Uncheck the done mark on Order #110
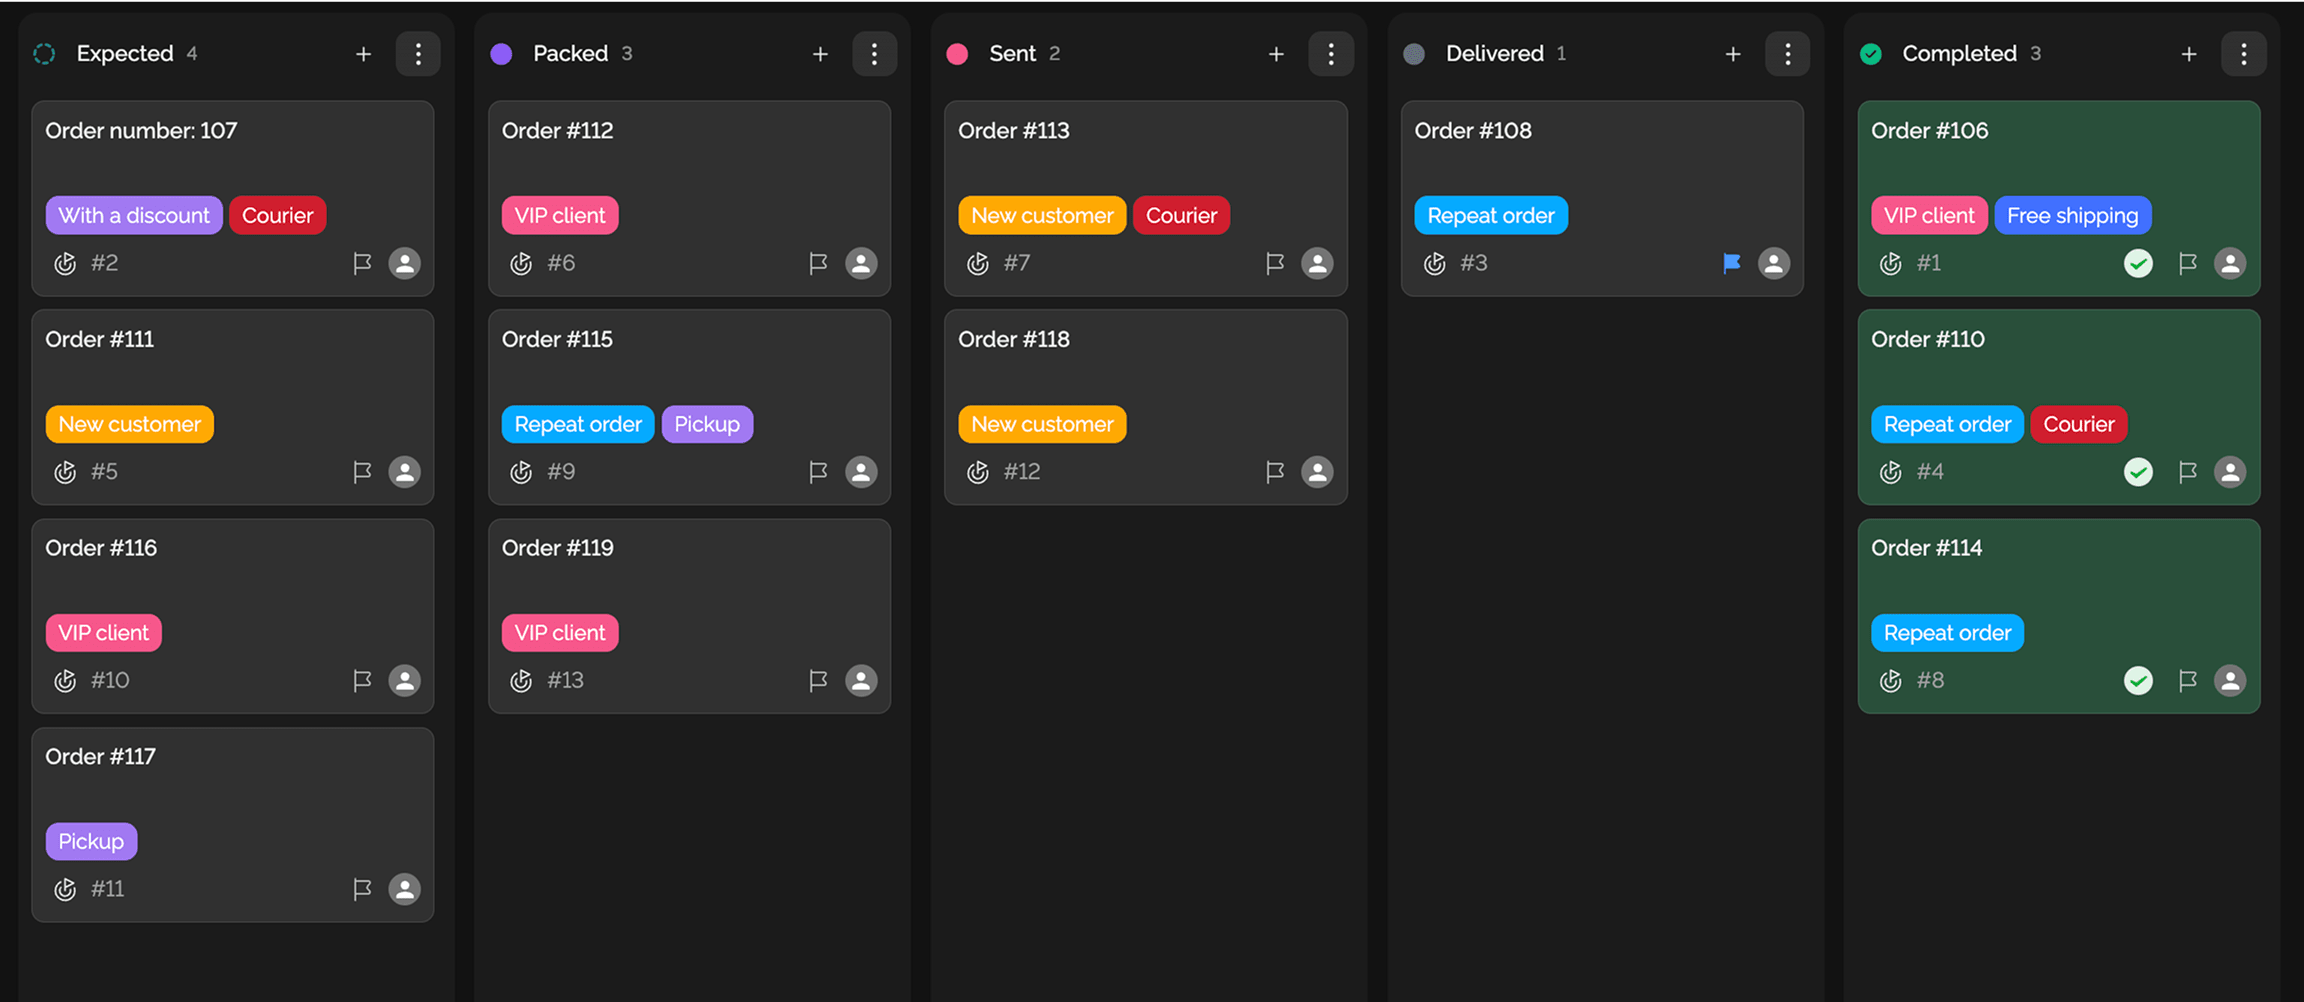Image resolution: width=2304 pixels, height=1002 pixels. tap(2138, 472)
